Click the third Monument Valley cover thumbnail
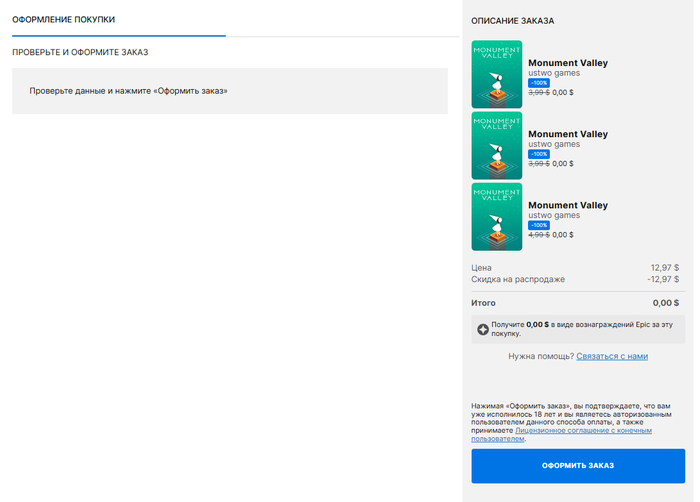Image resolution: width=700 pixels, height=502 pixels. click(x=496, y=217)
